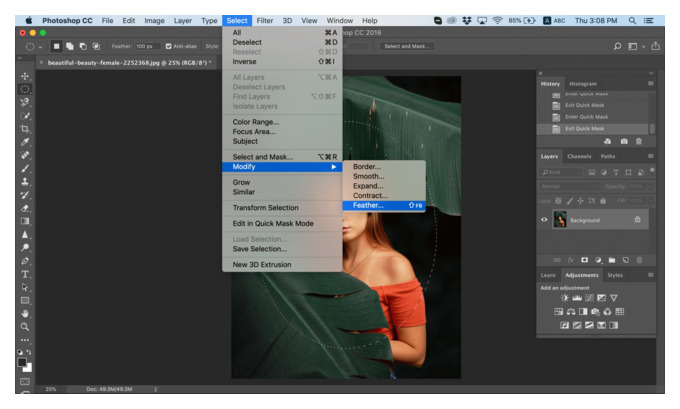Screen dimensions: 680x409
Task: Click the Select and Mask... button
Action: tap(407, 46)
